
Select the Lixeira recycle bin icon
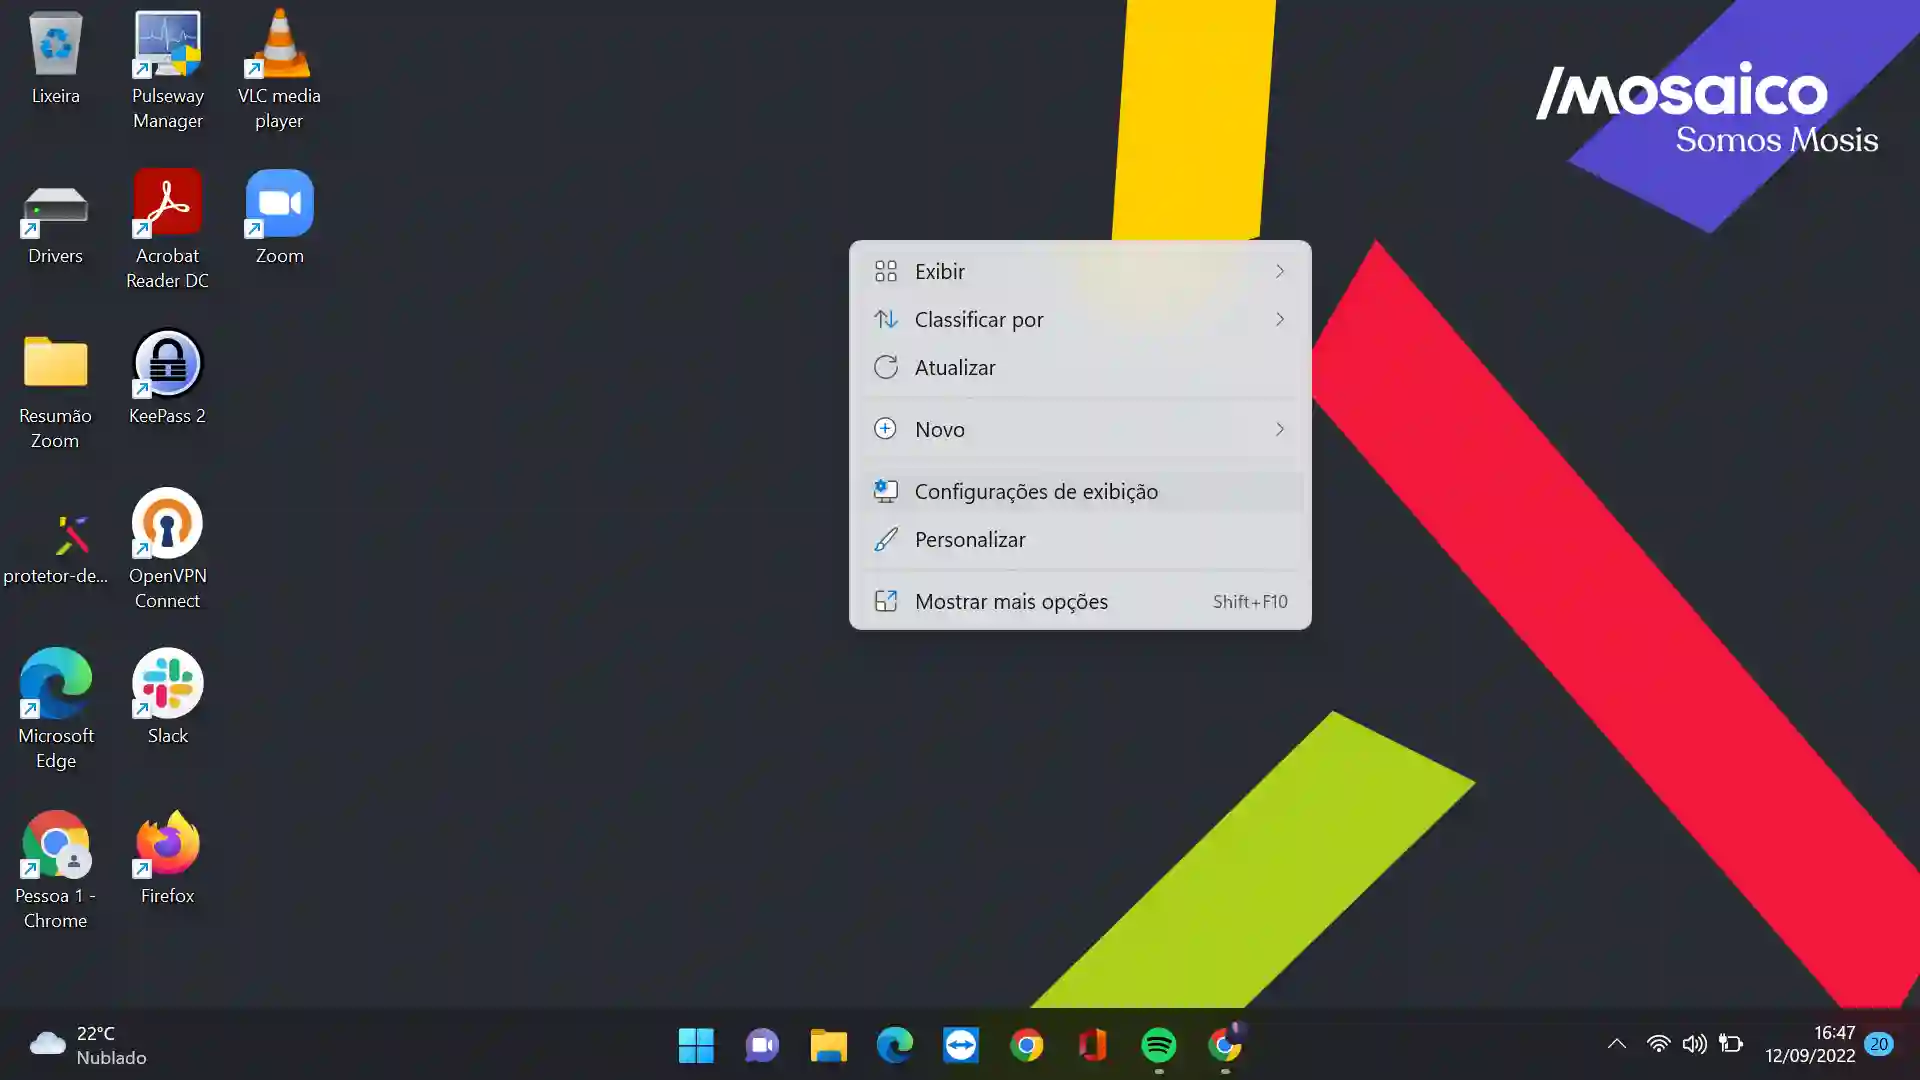pyautogui.click(x=55, y=58)
